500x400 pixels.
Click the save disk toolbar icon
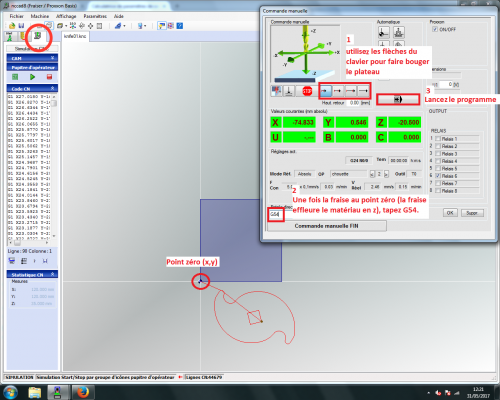tap(21, 26)
